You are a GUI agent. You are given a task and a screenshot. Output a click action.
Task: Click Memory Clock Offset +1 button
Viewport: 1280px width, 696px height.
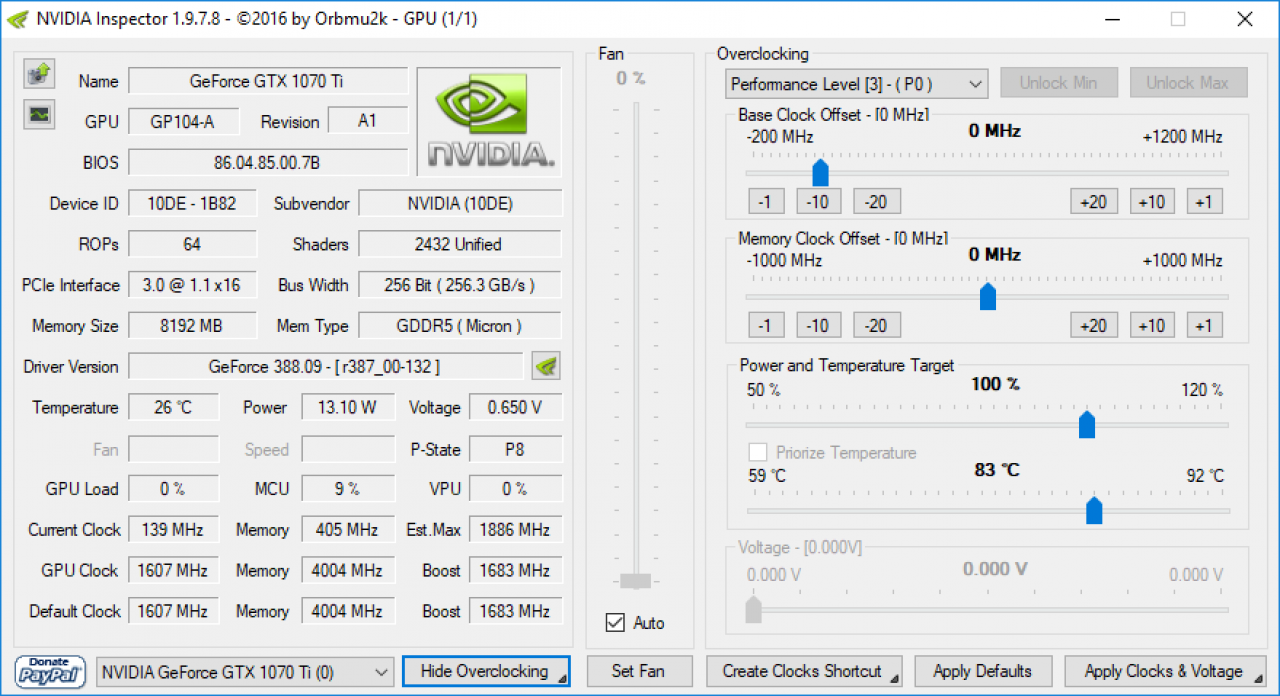point(1204,325)
